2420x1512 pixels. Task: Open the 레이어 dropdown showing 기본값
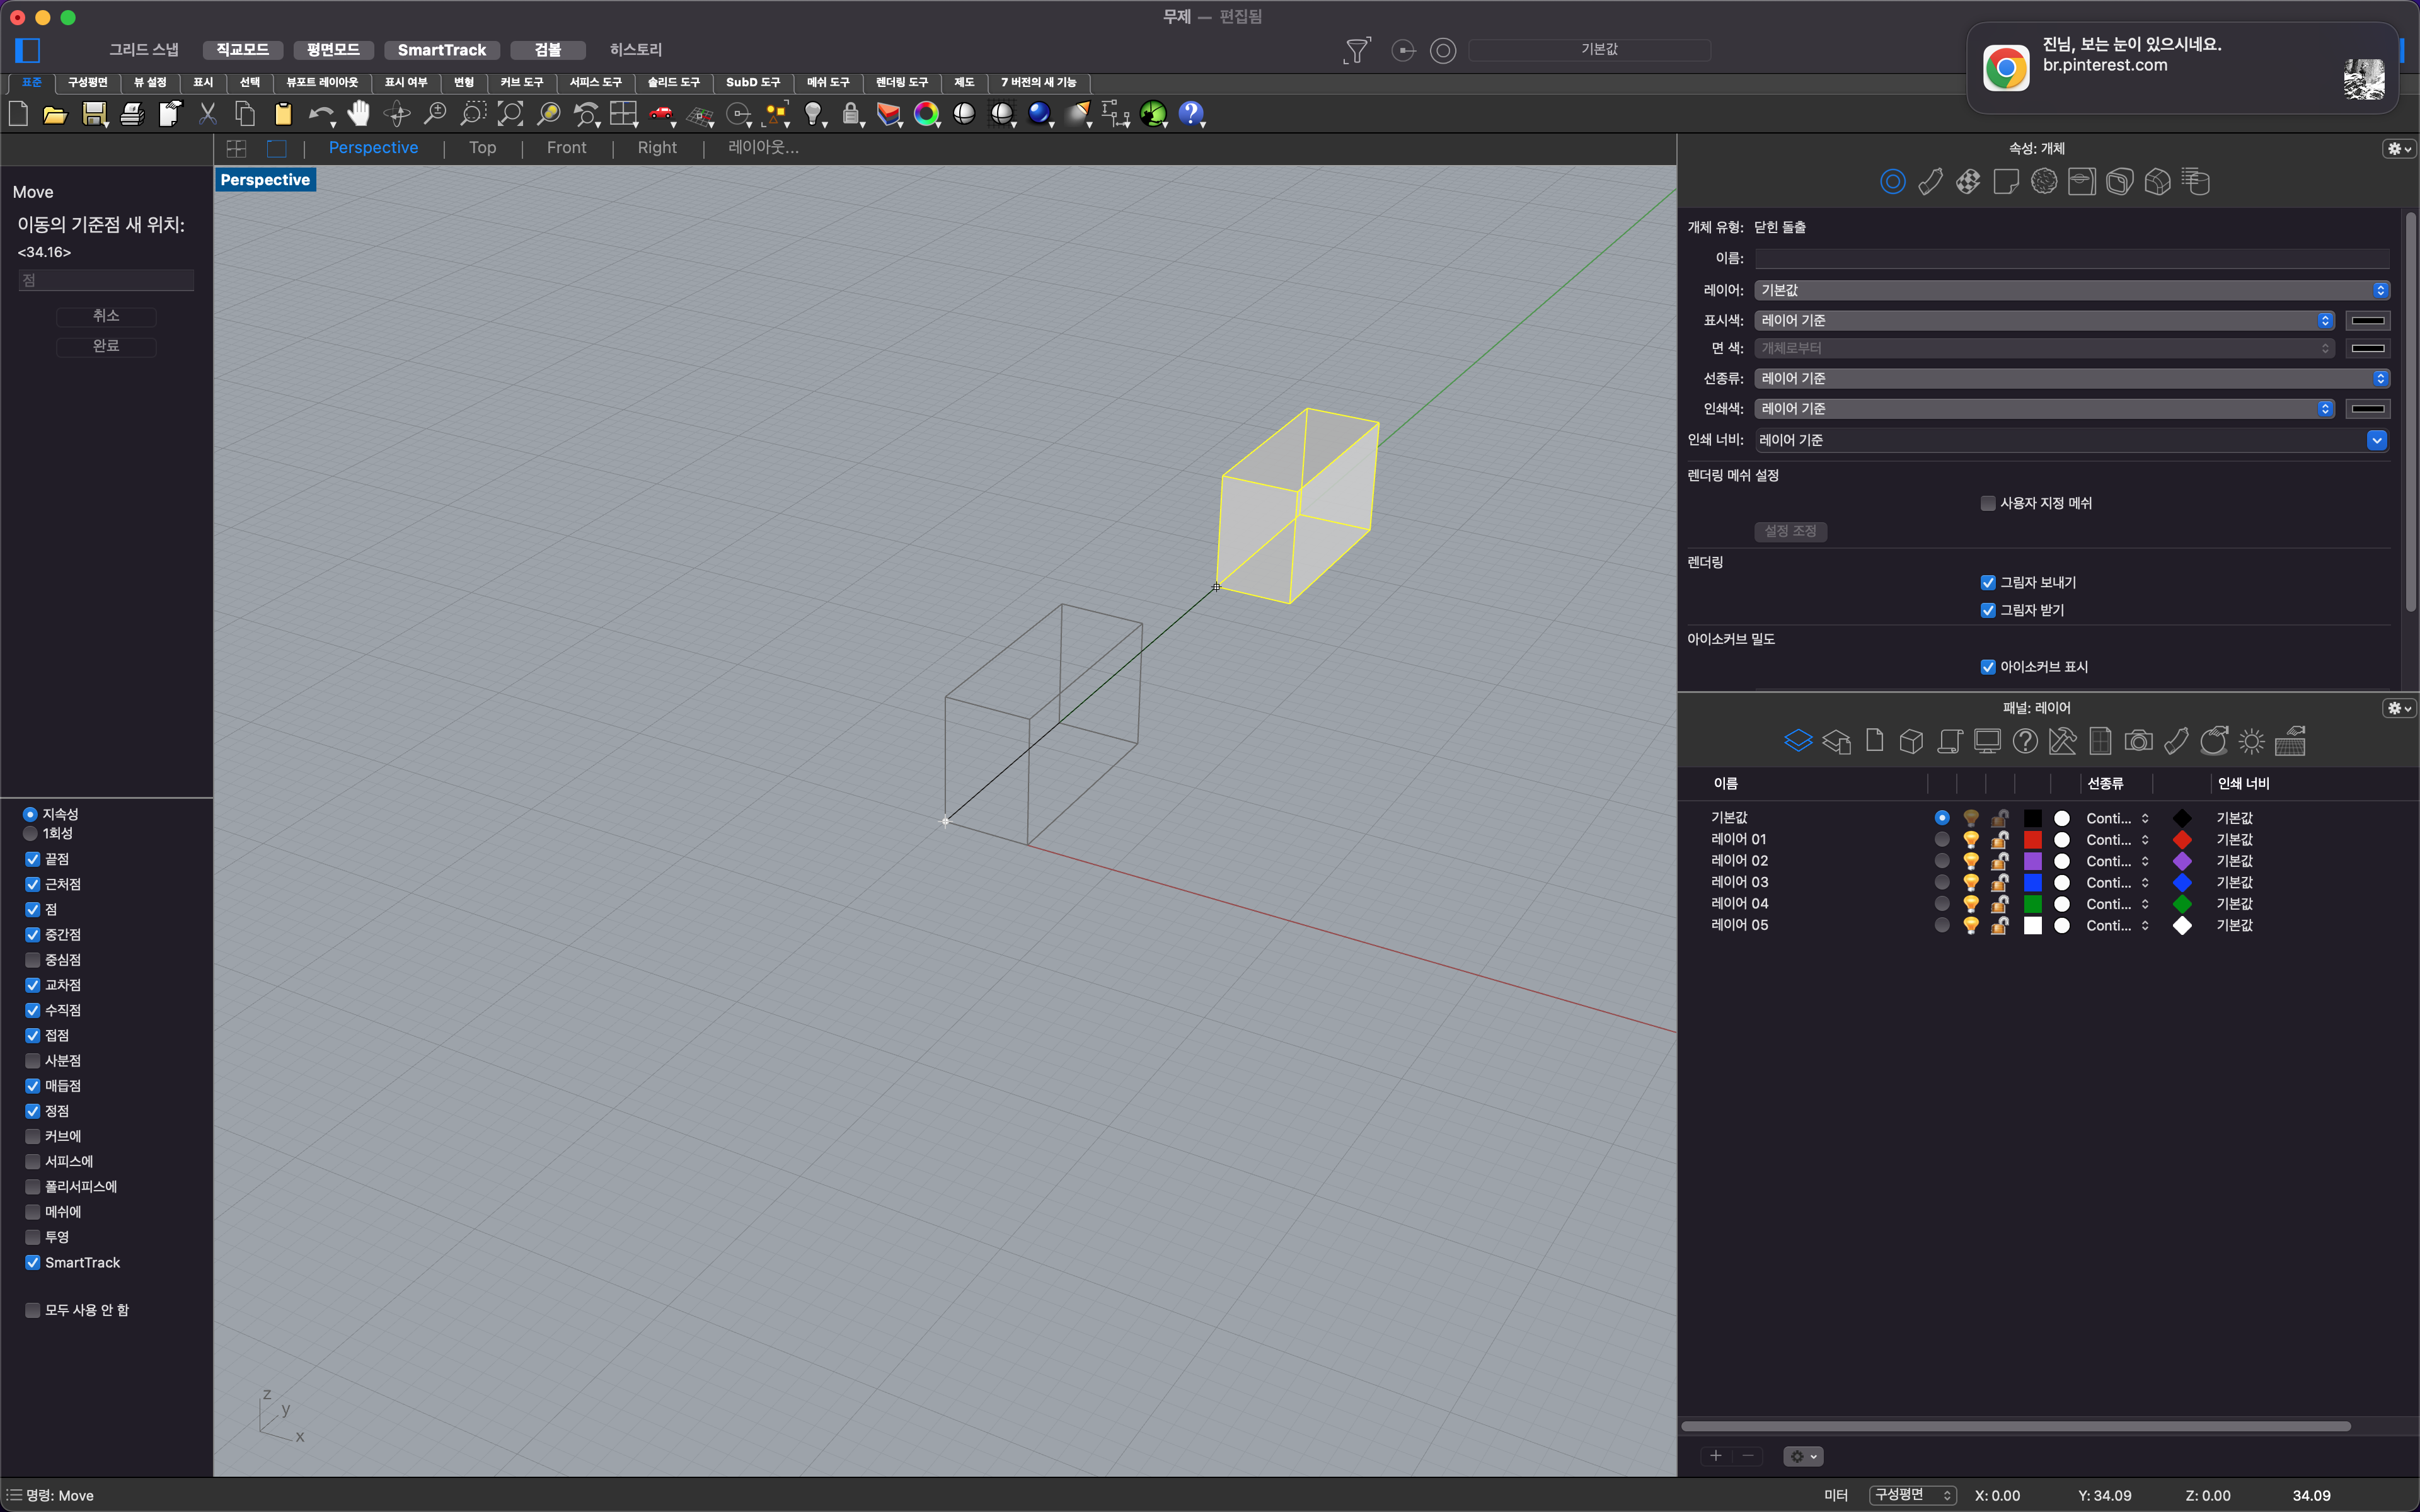[2071, 290]
